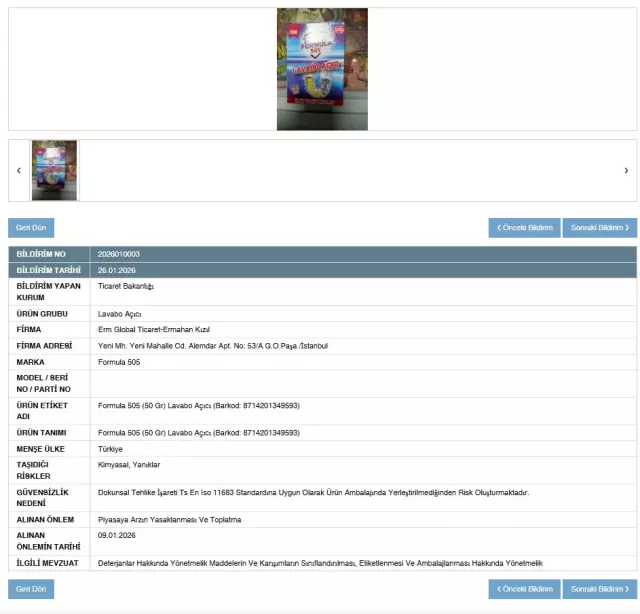Click the firm name Erm Global Ticaret-Ermahan Kızıl
Viewport: 640px width, 614px height.
click(153, 329)
